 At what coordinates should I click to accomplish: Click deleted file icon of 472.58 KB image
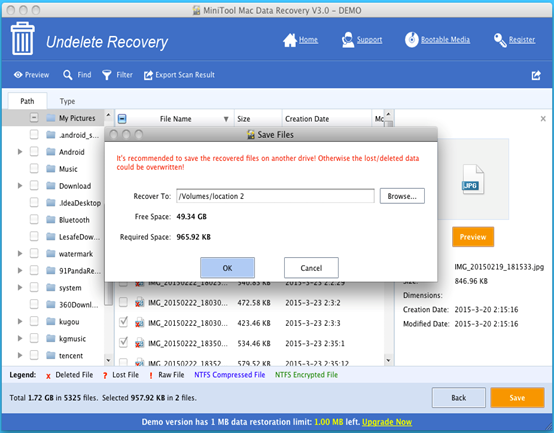(x=140, y=303)
